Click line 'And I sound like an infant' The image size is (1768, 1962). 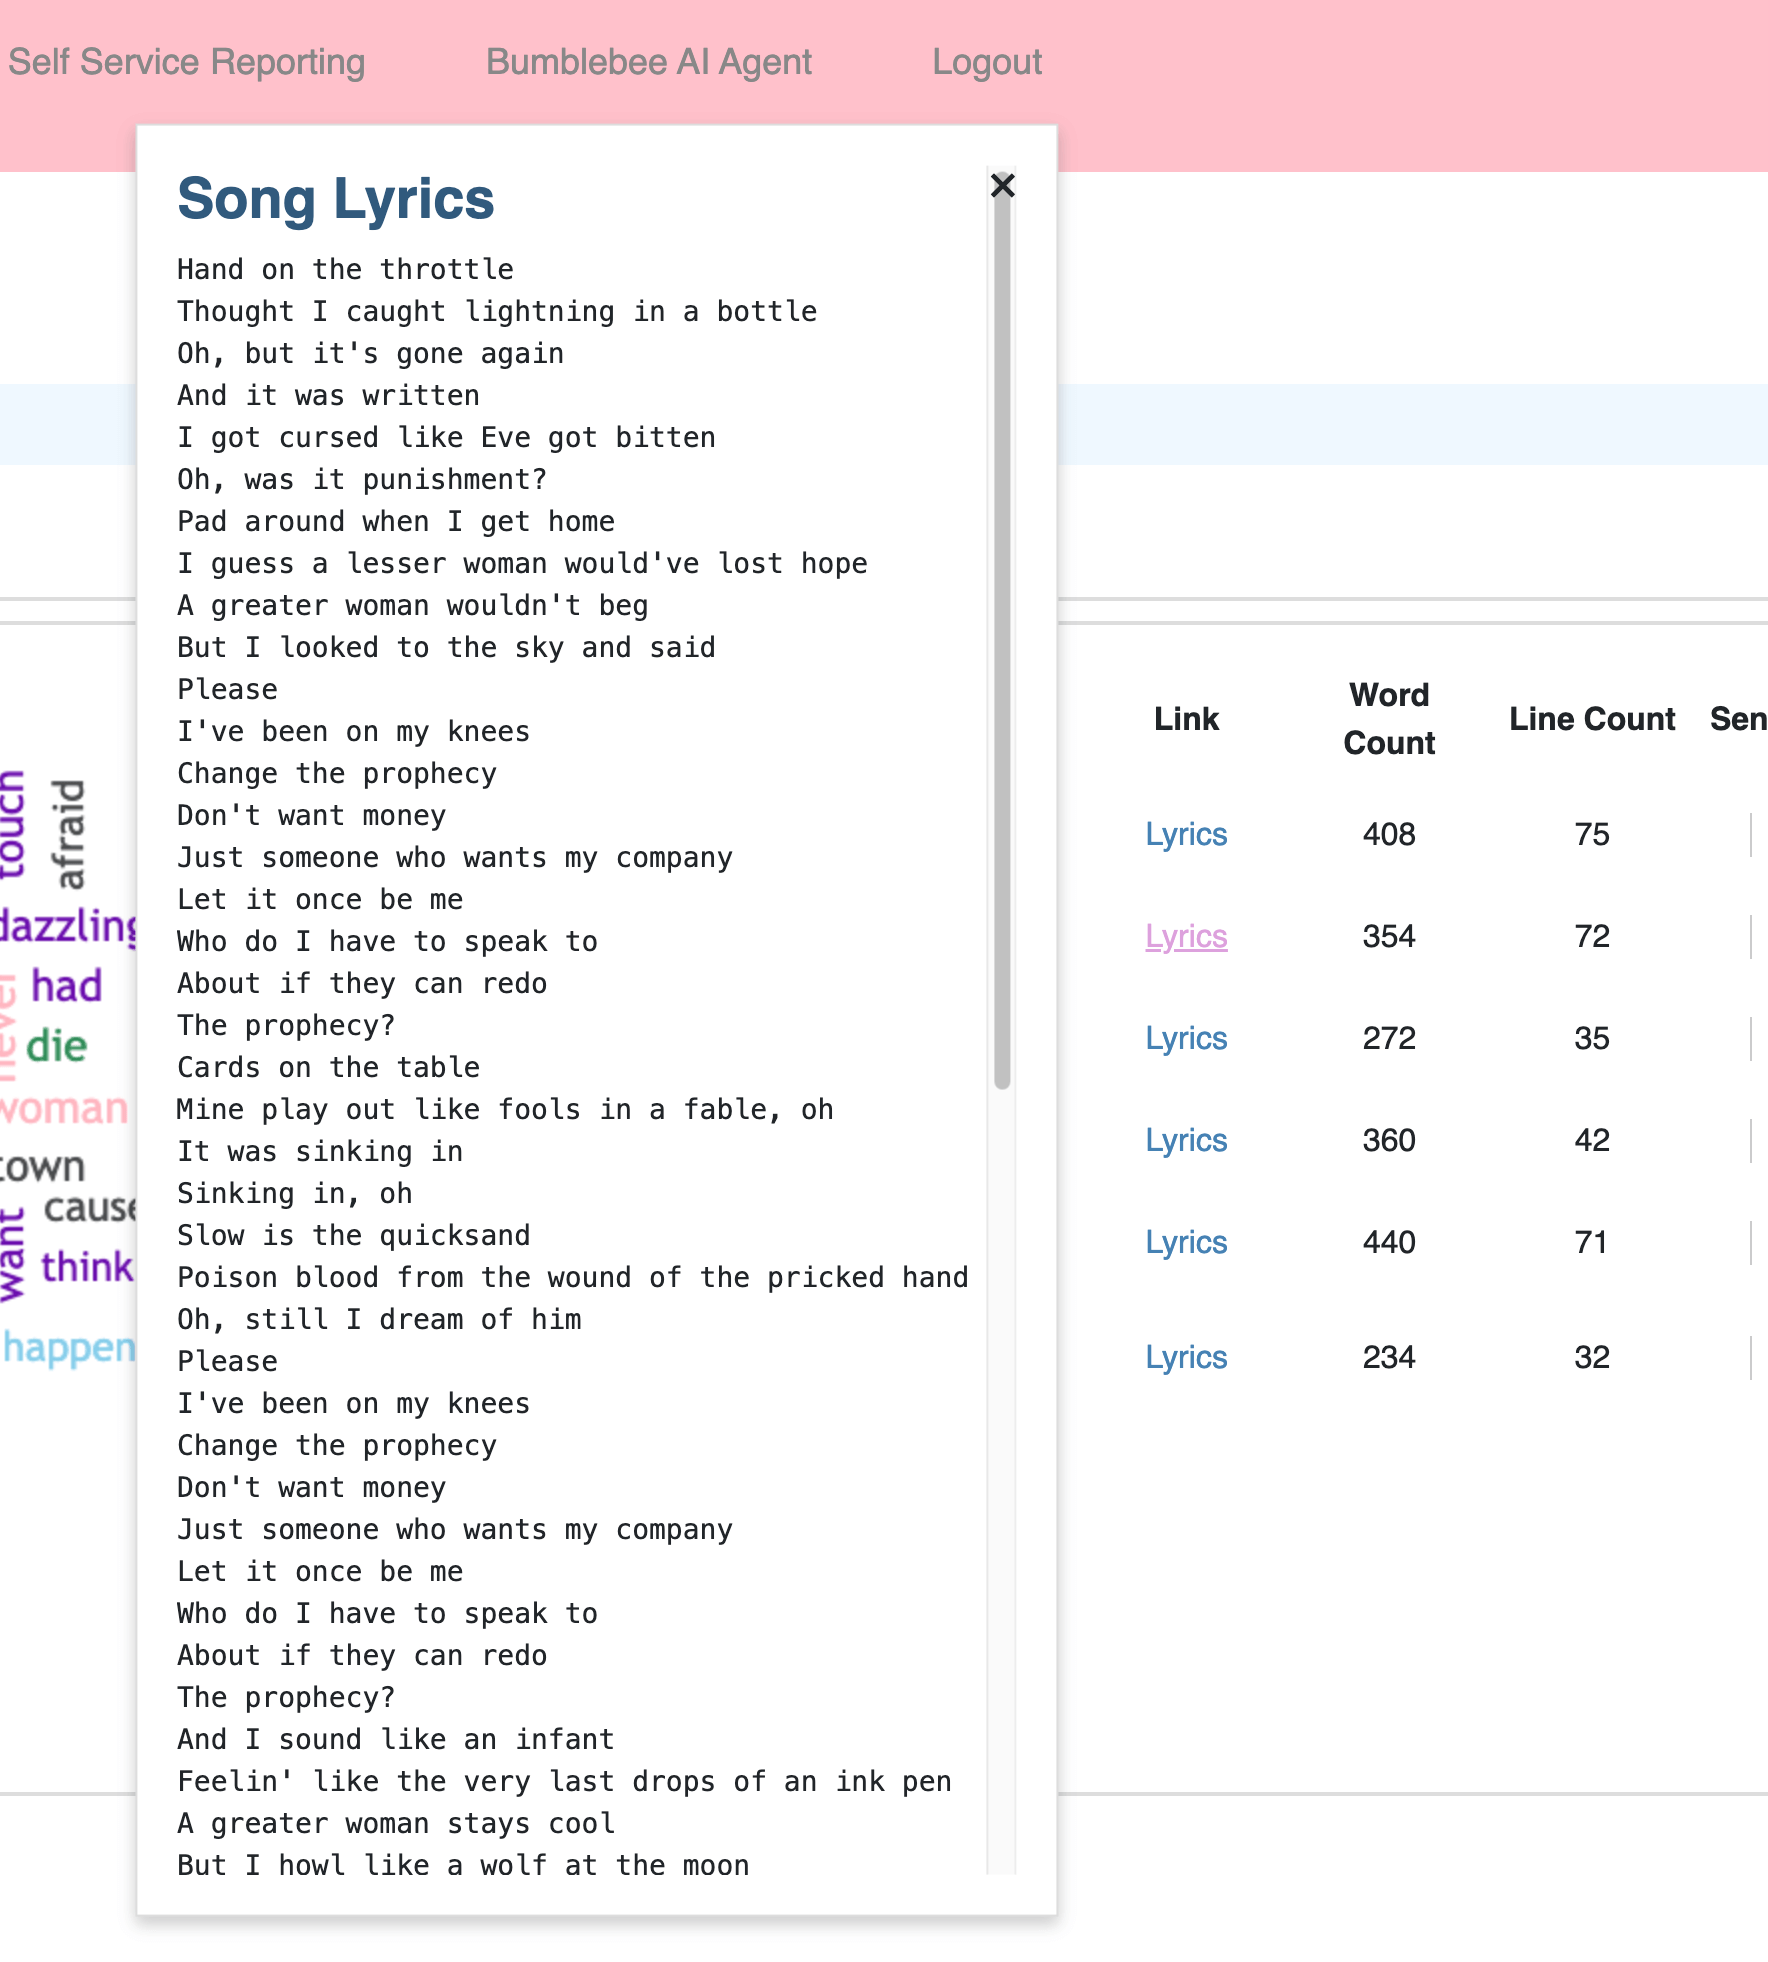[396, 1739]
